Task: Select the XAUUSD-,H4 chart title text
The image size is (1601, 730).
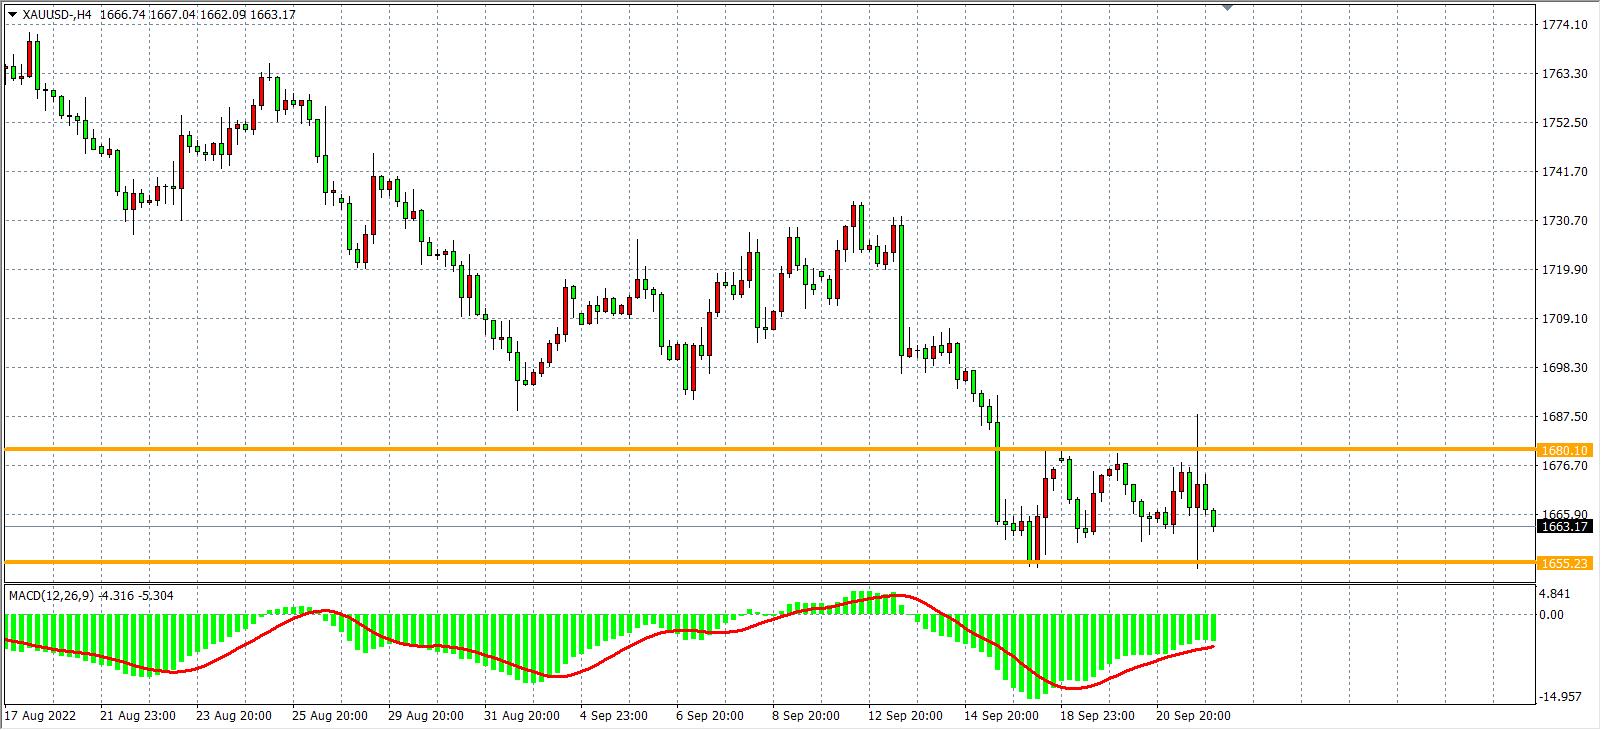Action: [54, 15]
